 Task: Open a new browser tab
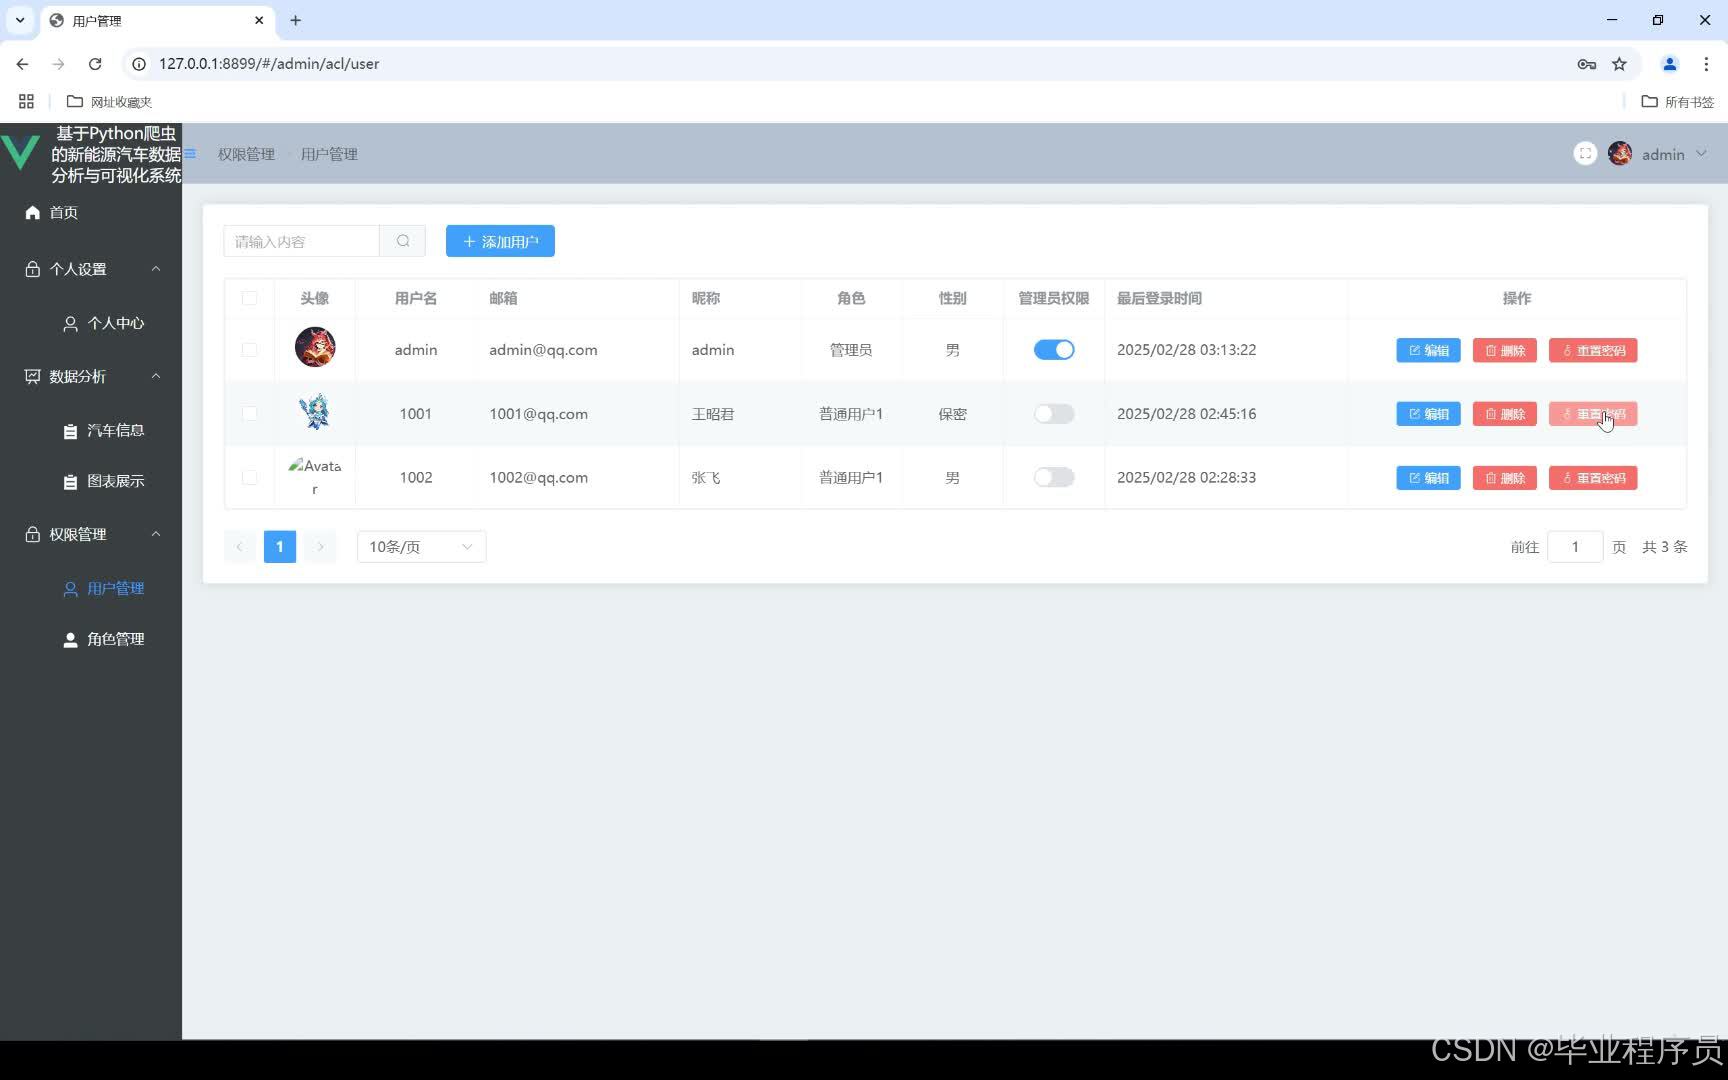(295, 20)
